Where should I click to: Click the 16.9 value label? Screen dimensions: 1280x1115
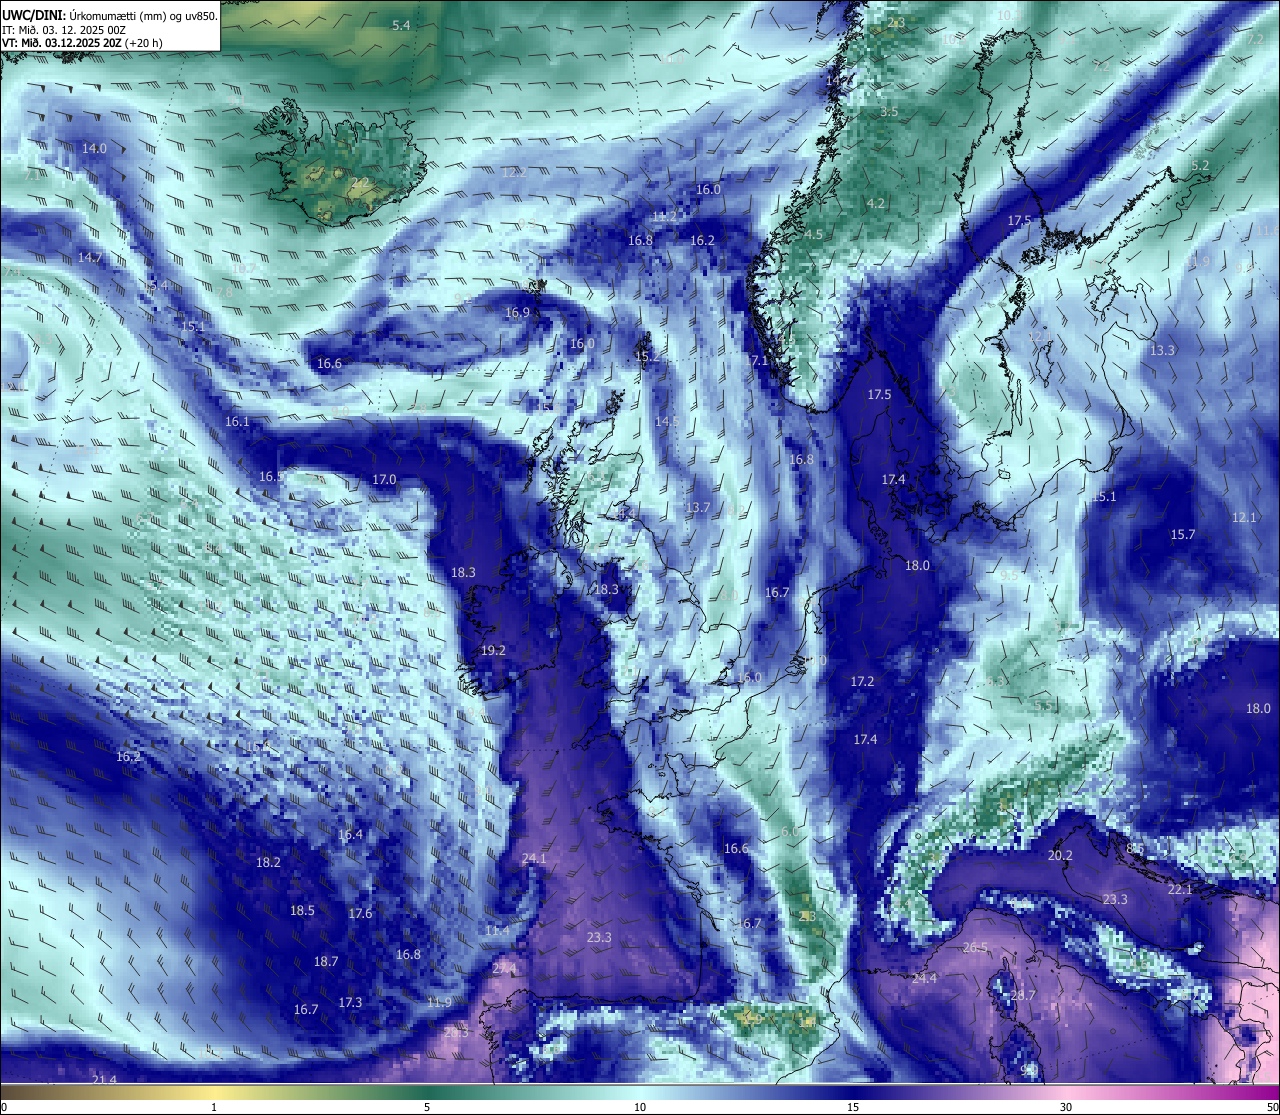pyautogui.click(x=517, y=312)
